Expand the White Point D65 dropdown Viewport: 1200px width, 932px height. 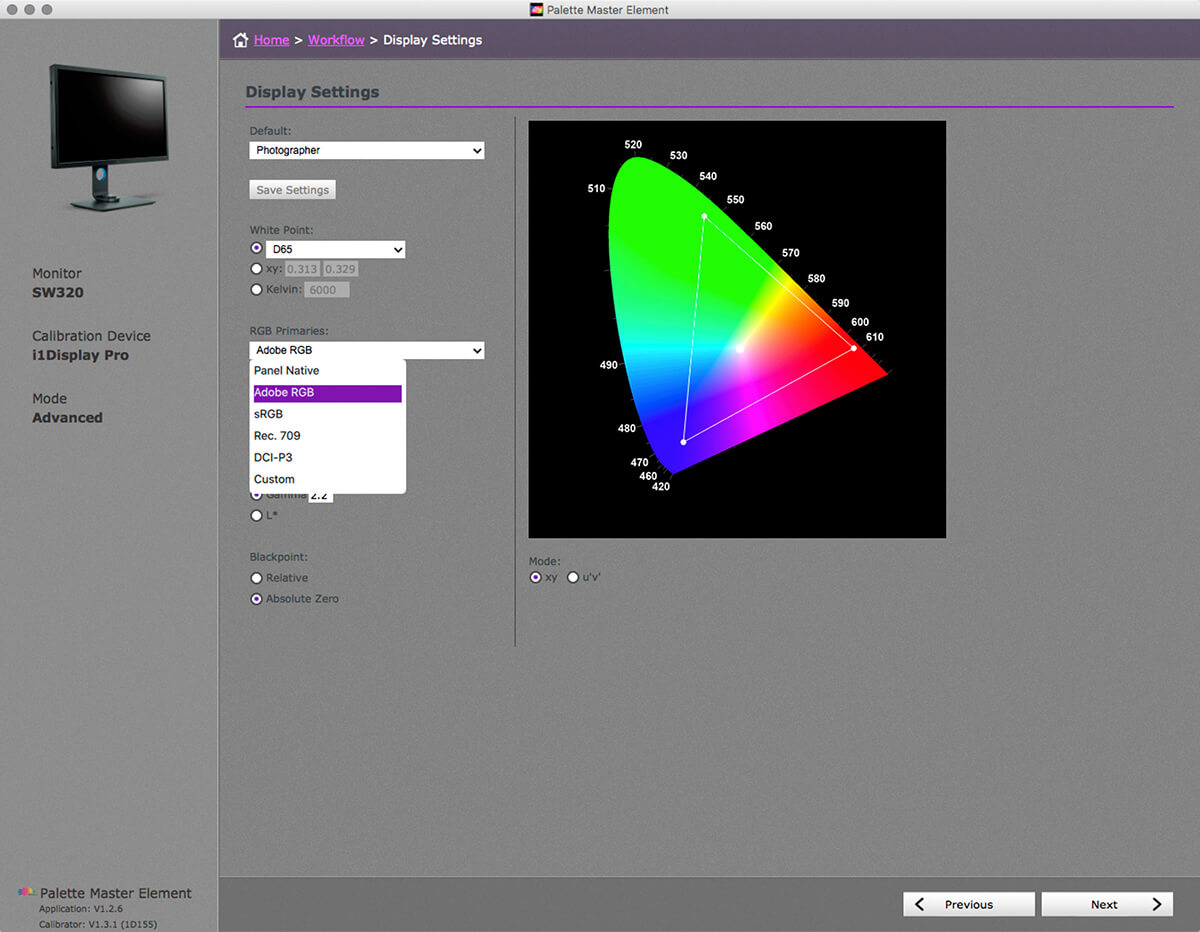(335, 249)
